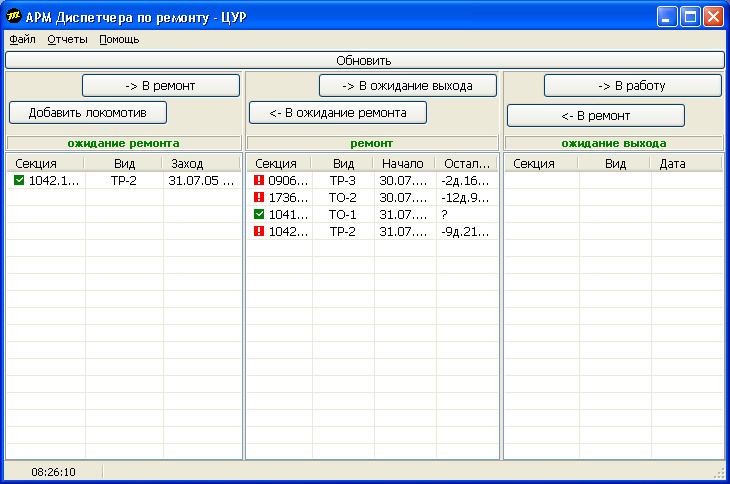
Task: Click red alert icon of 1736 row
Action: 259,197
